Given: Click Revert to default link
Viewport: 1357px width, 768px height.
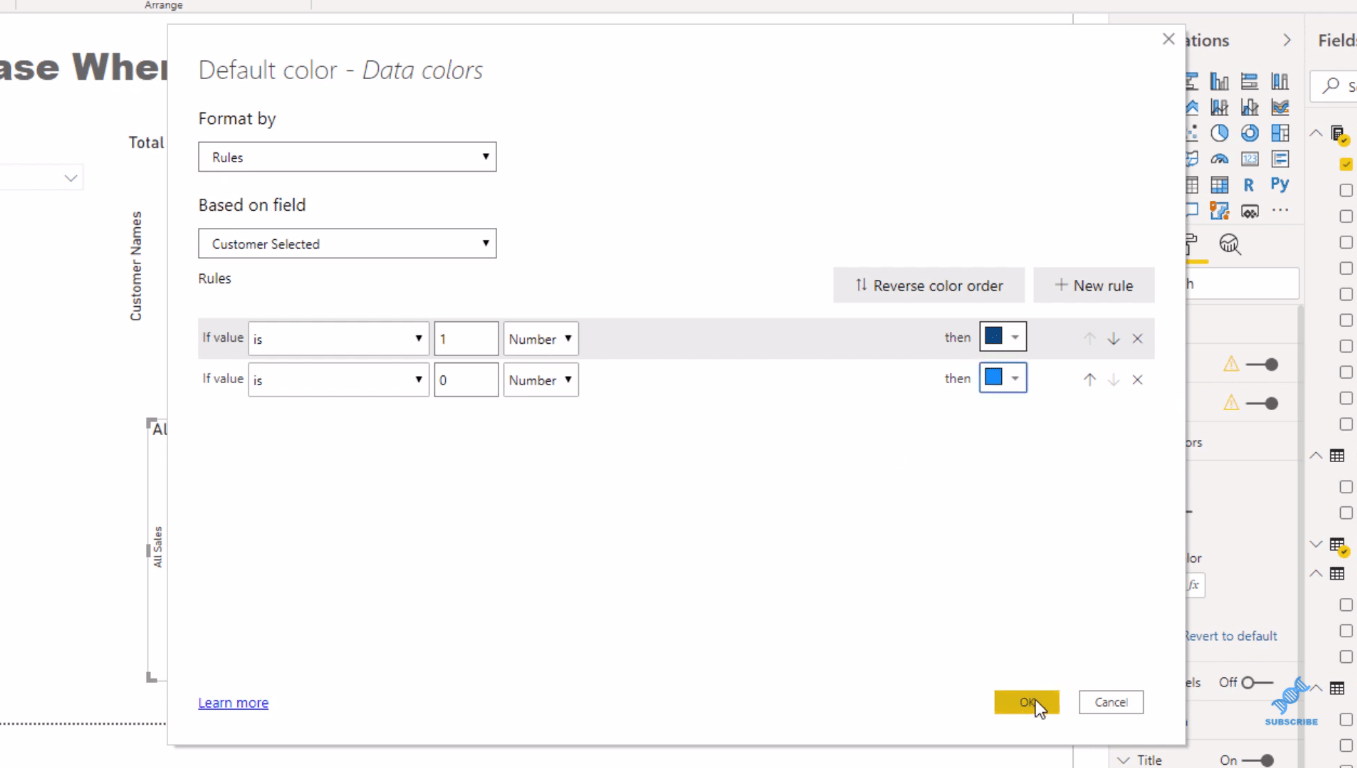Looking at the screenshot, I should (1230, 636).
